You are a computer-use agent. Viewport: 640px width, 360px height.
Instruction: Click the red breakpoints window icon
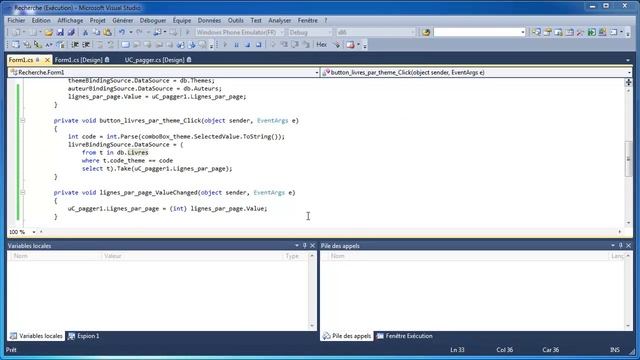[x=350, y=45]
